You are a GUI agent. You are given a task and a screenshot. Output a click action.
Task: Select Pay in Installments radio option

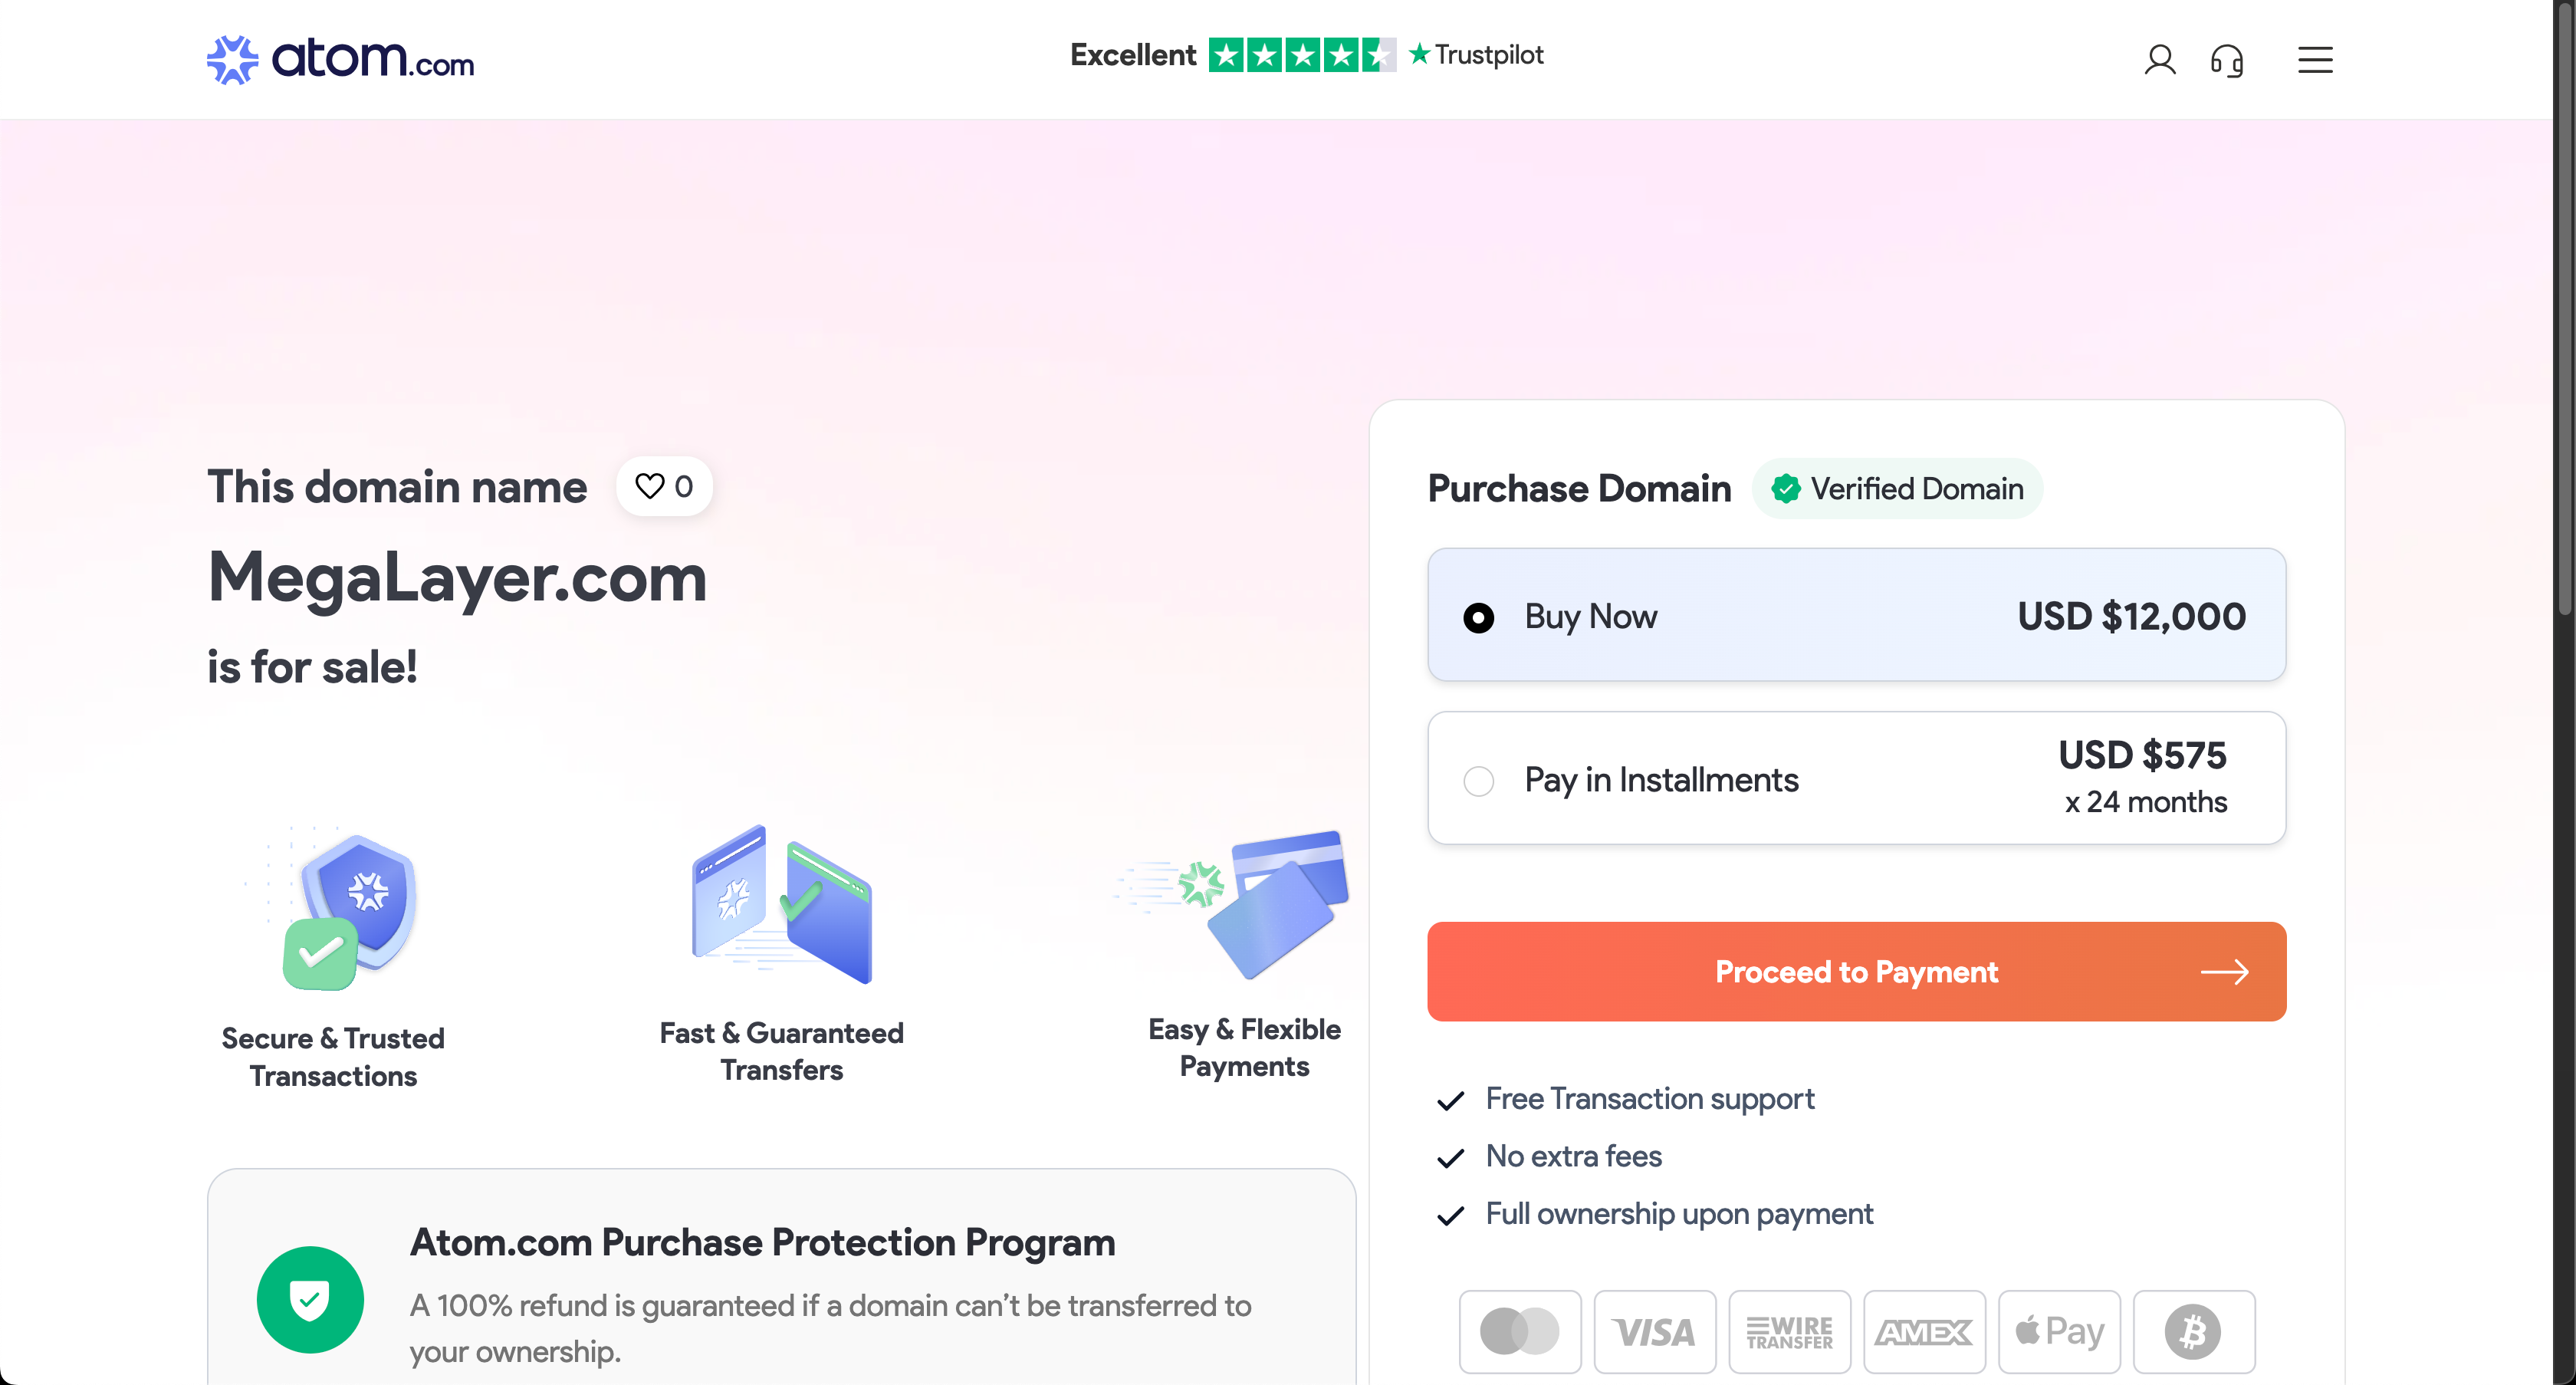coord(1478,780)
